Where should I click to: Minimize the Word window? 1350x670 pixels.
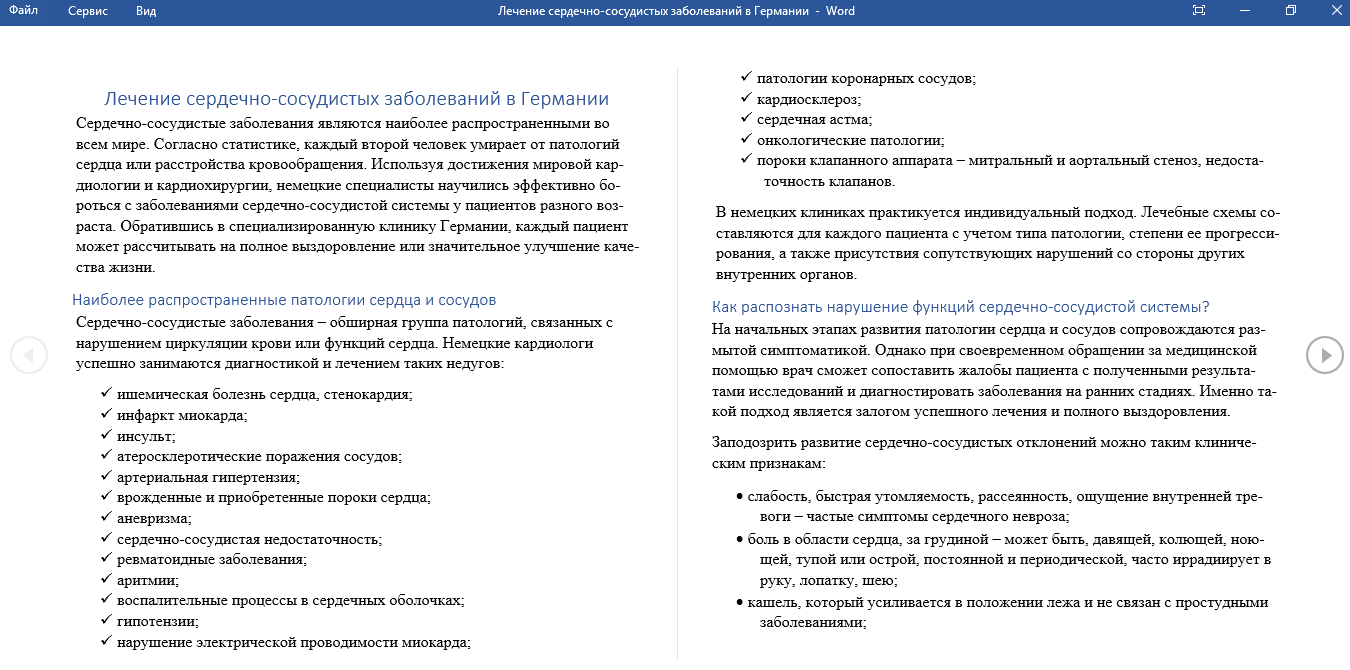1244,11
